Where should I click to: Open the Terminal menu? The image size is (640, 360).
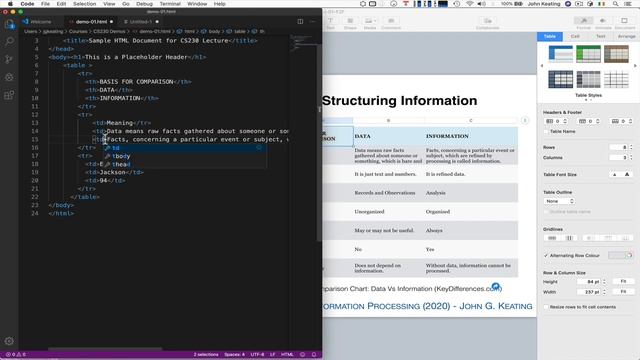coord(170,4)
